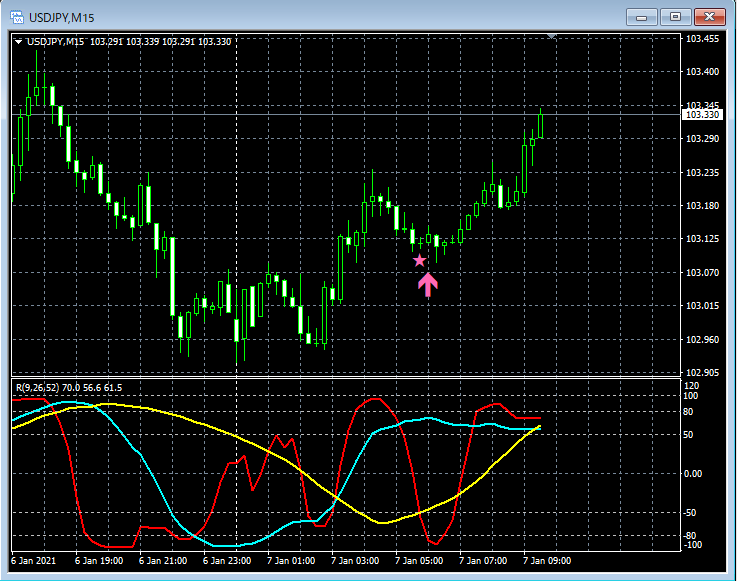Click the gray chart shift triangle marker
The image size is (738, 581).
click(x=552, y=36)
